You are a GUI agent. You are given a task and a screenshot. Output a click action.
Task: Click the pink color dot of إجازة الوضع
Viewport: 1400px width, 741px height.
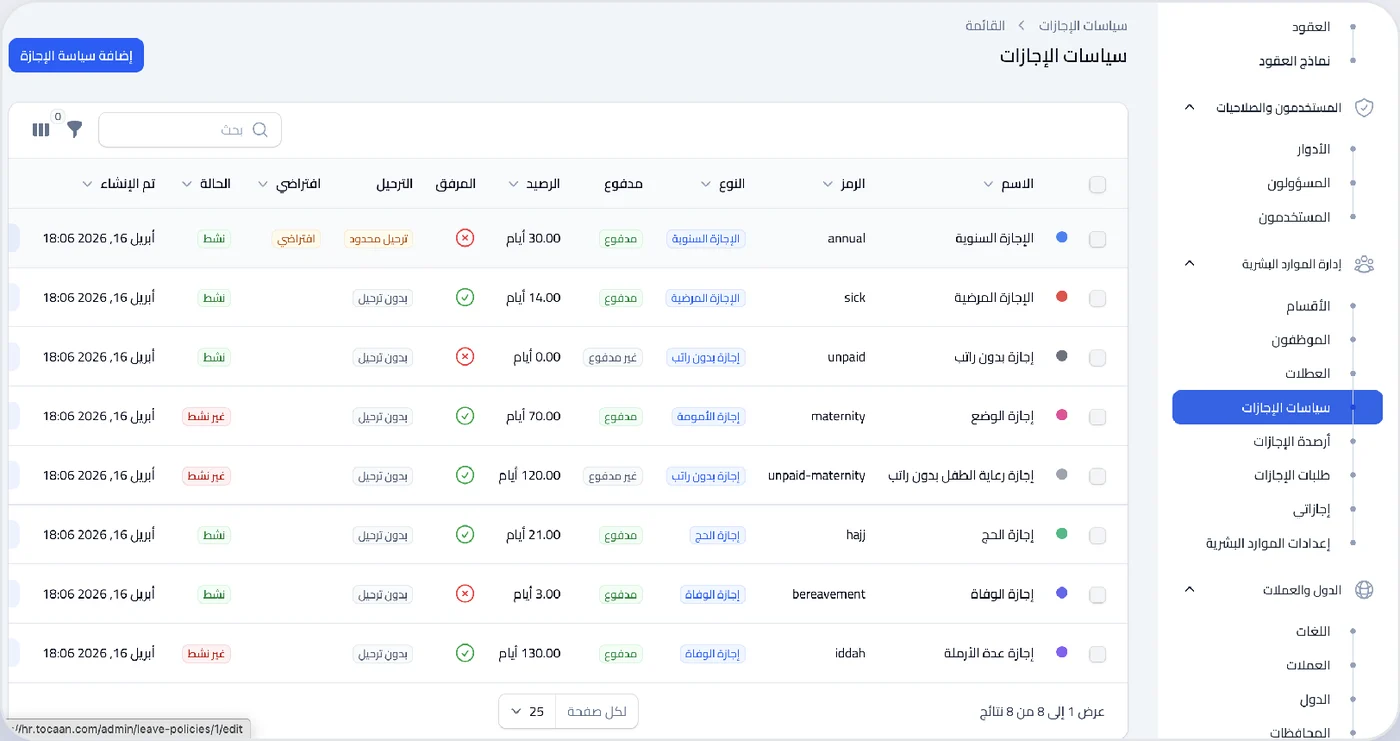point(1062,415)
